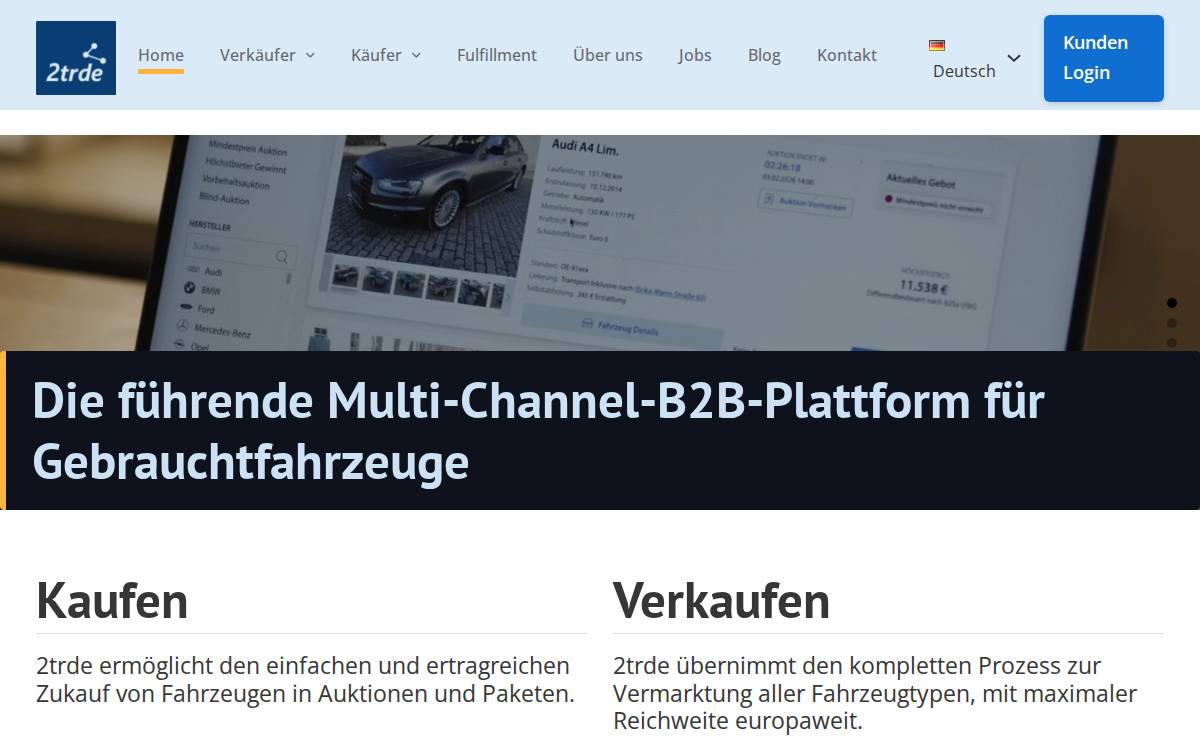Viewport: 1200px width, 750px height.
Task: Click the 2trde logo
Action: 76,58
